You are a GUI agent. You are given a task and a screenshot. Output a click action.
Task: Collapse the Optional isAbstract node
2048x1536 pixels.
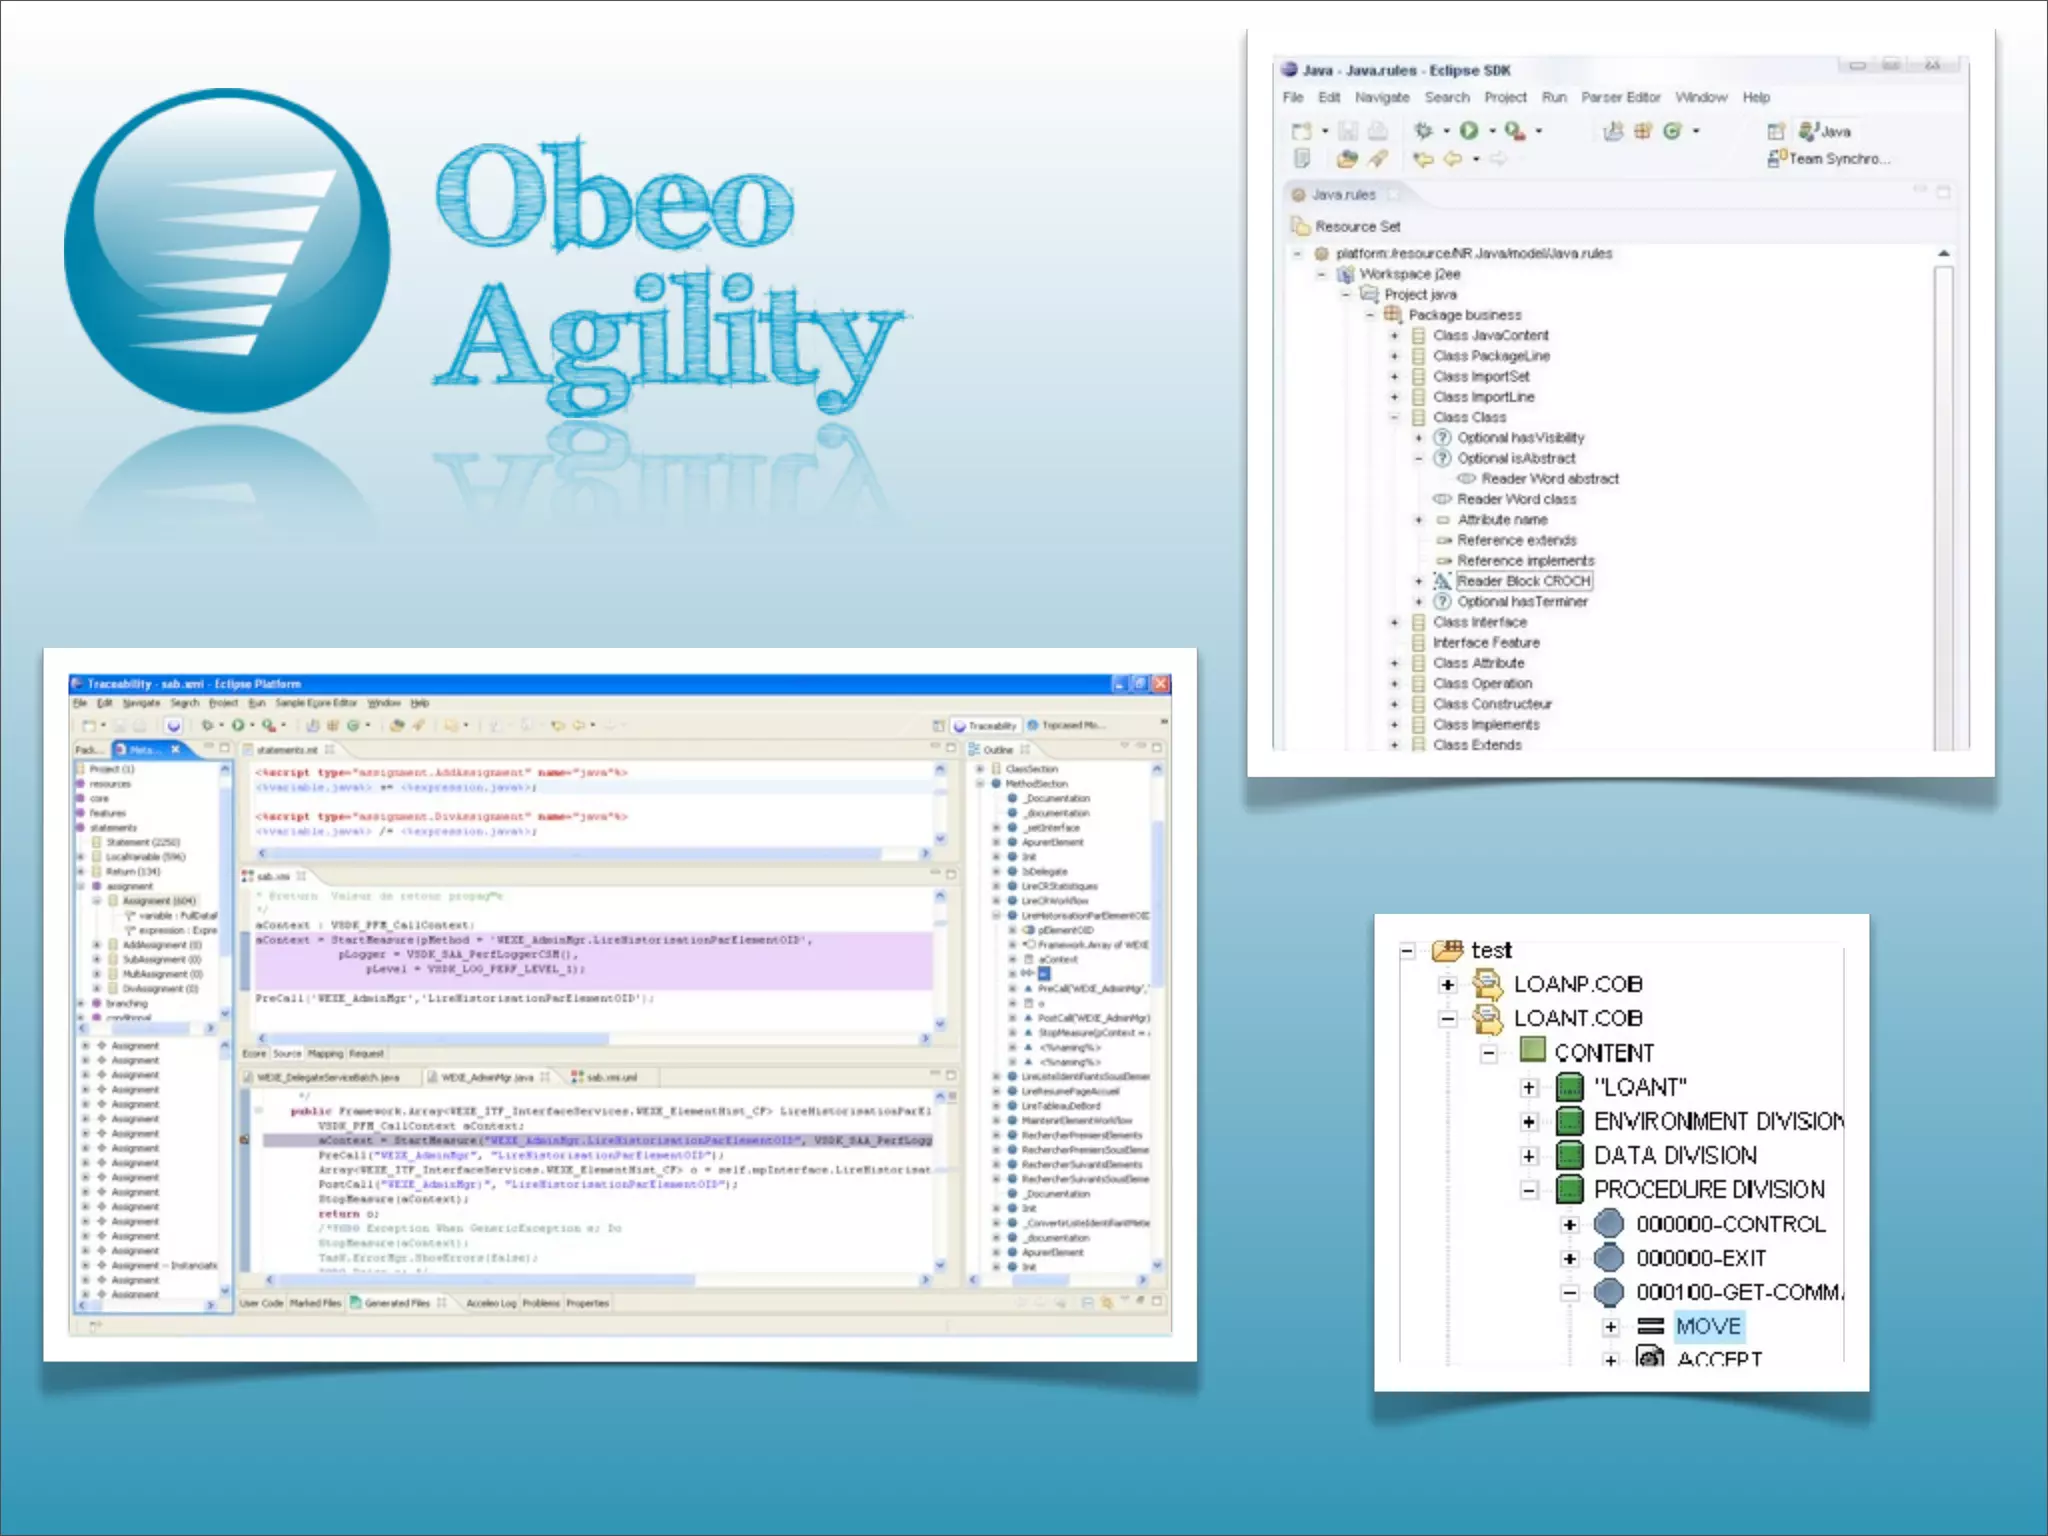click(1418, 458)
